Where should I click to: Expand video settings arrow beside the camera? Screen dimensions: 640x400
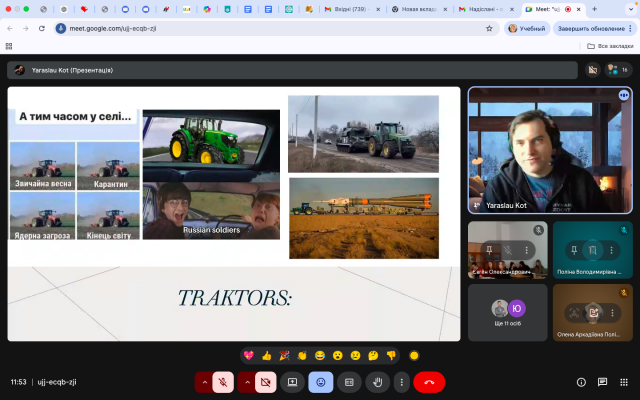[247, 382]
